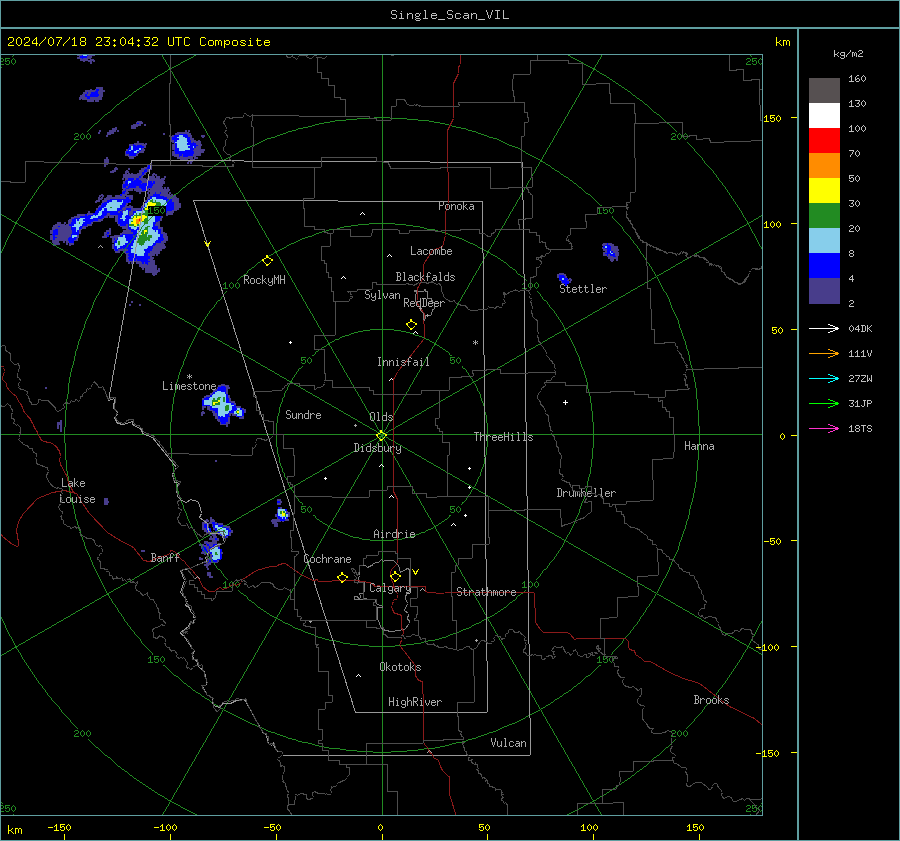Click the Ponoka town label
Viewport: 900px width, 841px height.
pyautogui.click(x=456, y=207)
